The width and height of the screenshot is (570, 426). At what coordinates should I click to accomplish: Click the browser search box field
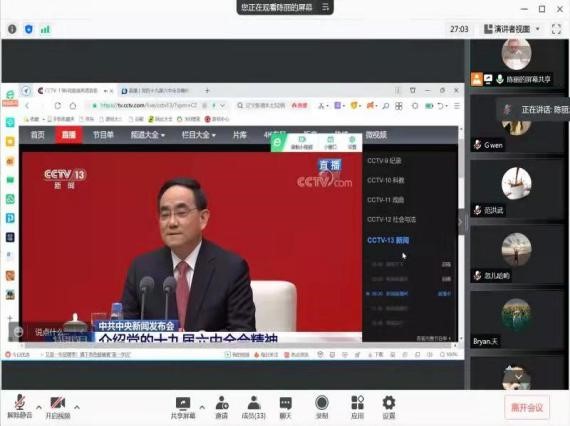tap(265, 105)
